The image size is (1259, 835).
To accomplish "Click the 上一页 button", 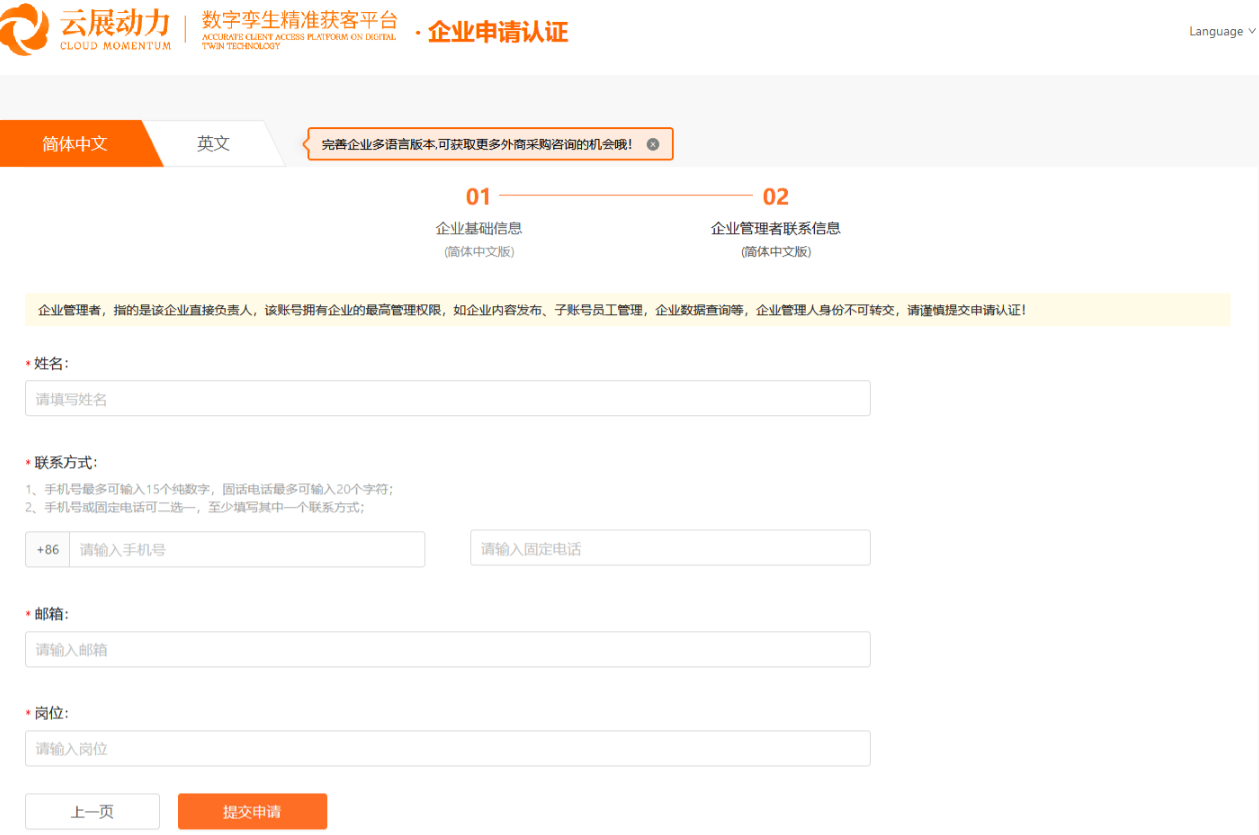I will point(91,811).
